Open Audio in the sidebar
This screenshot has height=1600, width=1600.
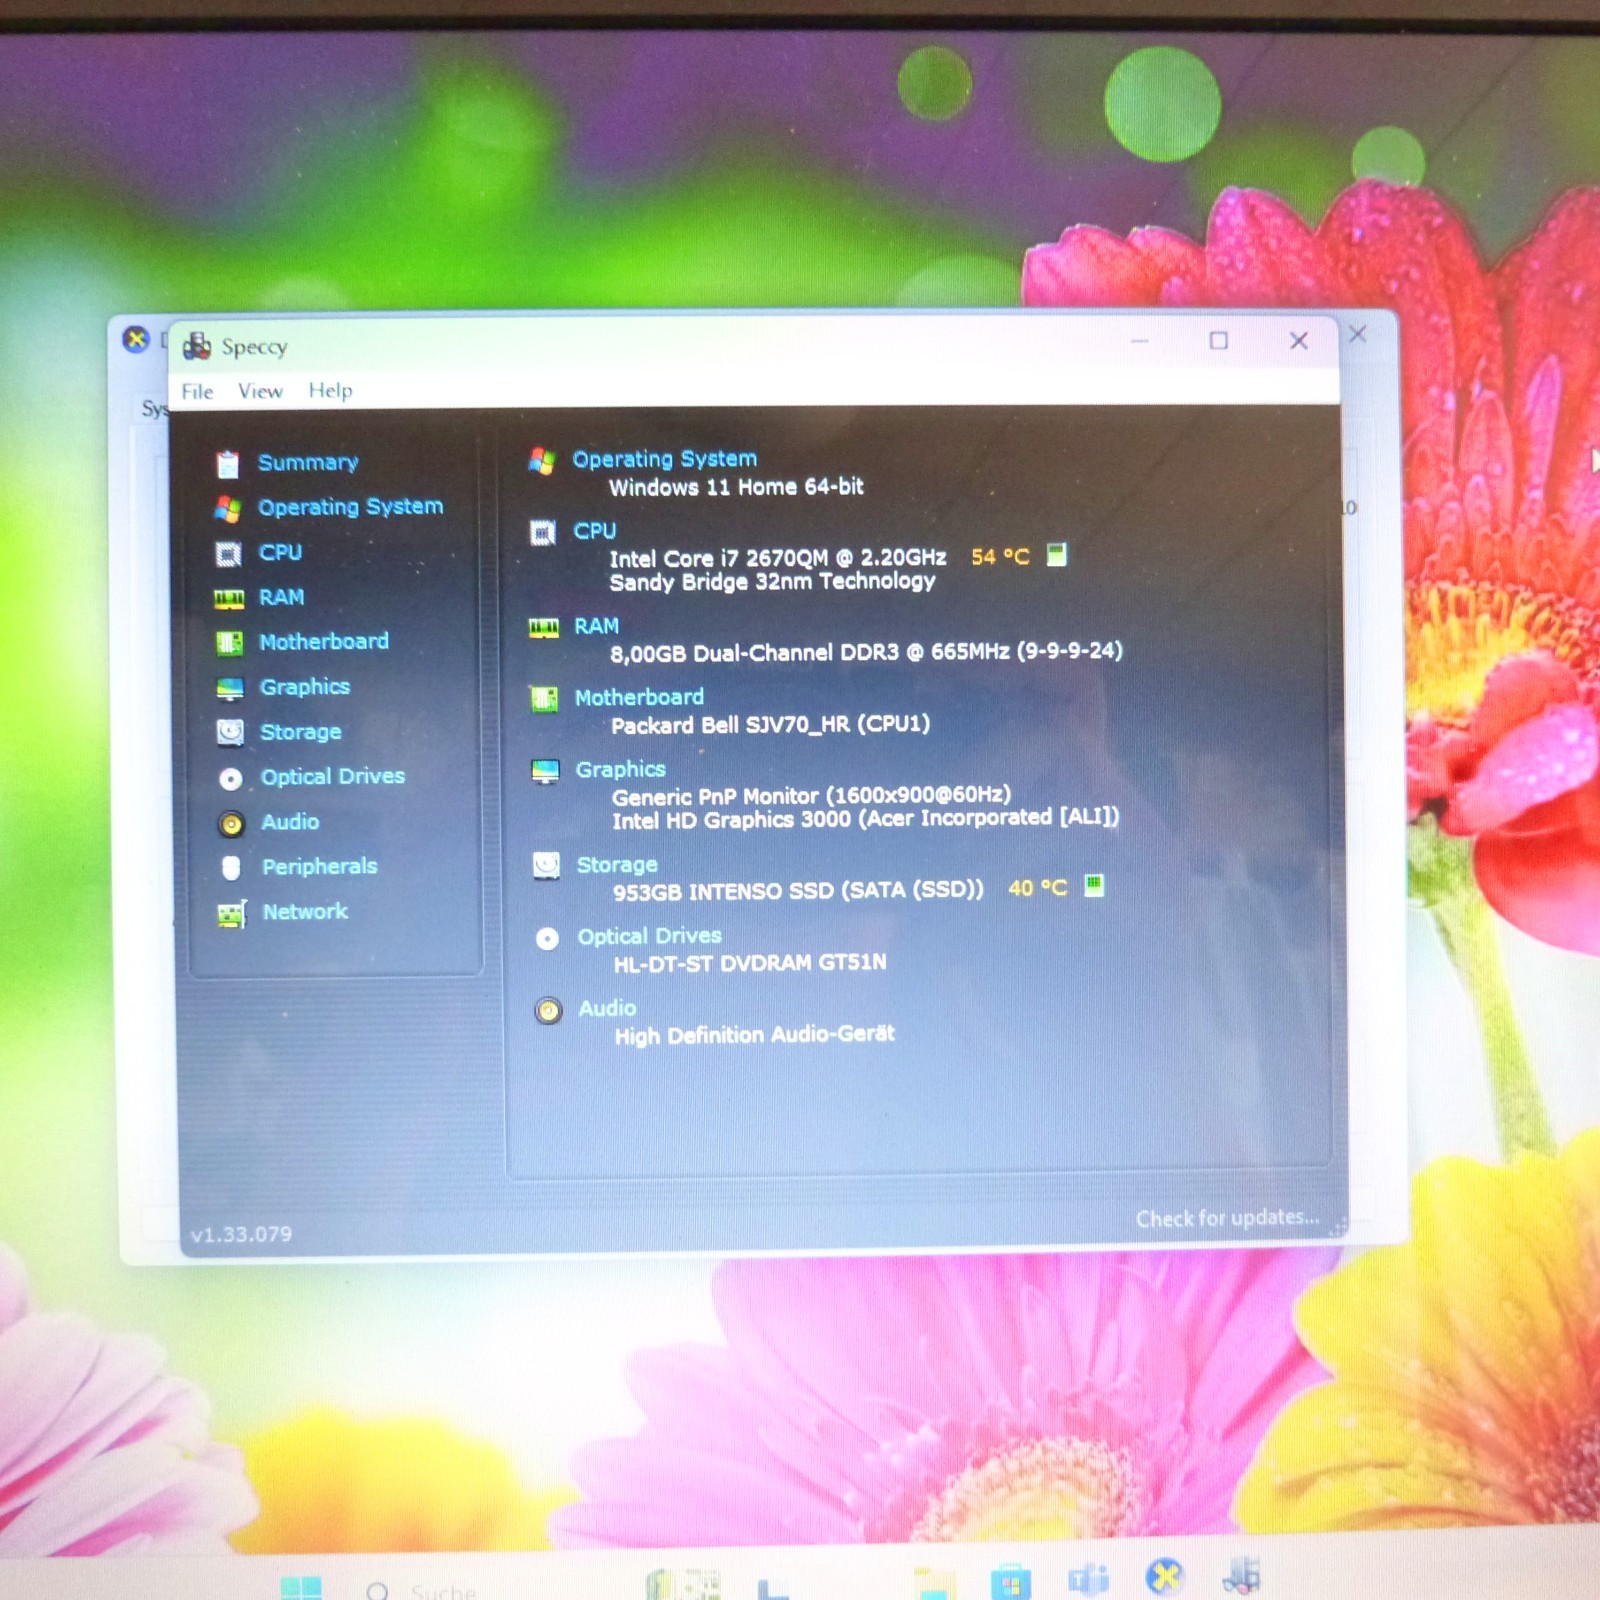click(x=290, y=822)
